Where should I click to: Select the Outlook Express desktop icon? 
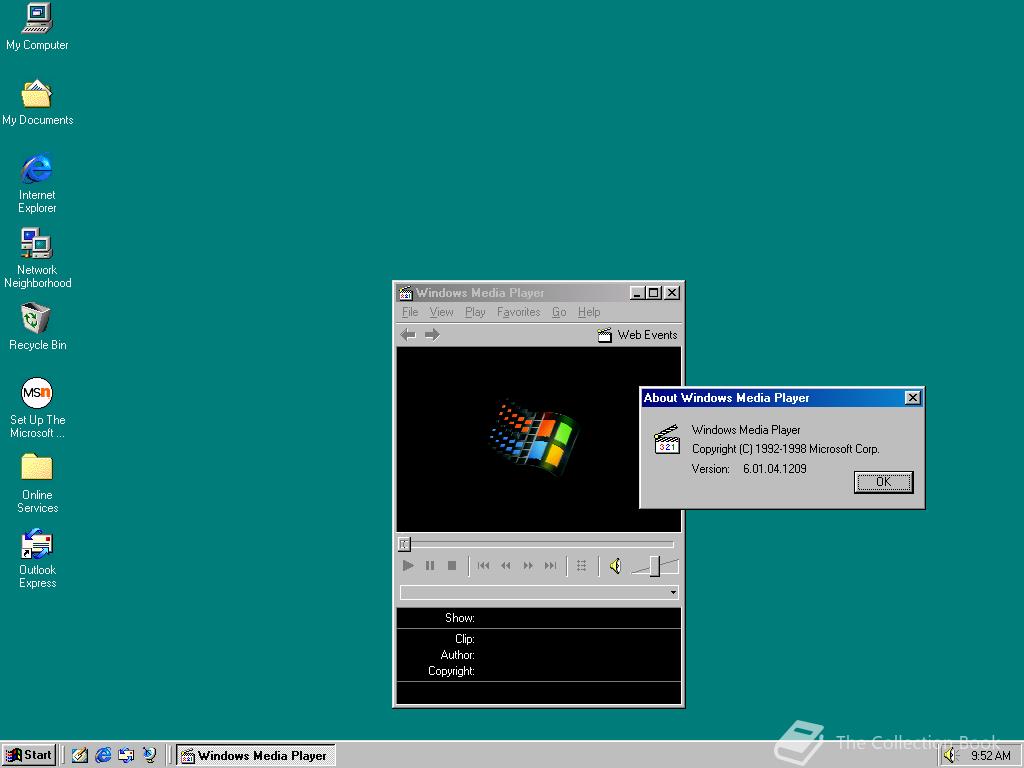[37, 558]
